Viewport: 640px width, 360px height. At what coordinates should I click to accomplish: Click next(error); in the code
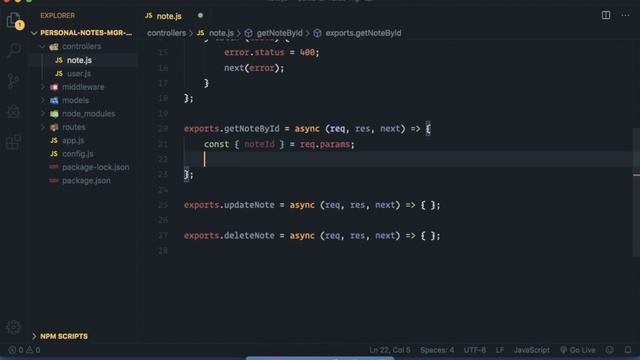click(x=254, y=68)
